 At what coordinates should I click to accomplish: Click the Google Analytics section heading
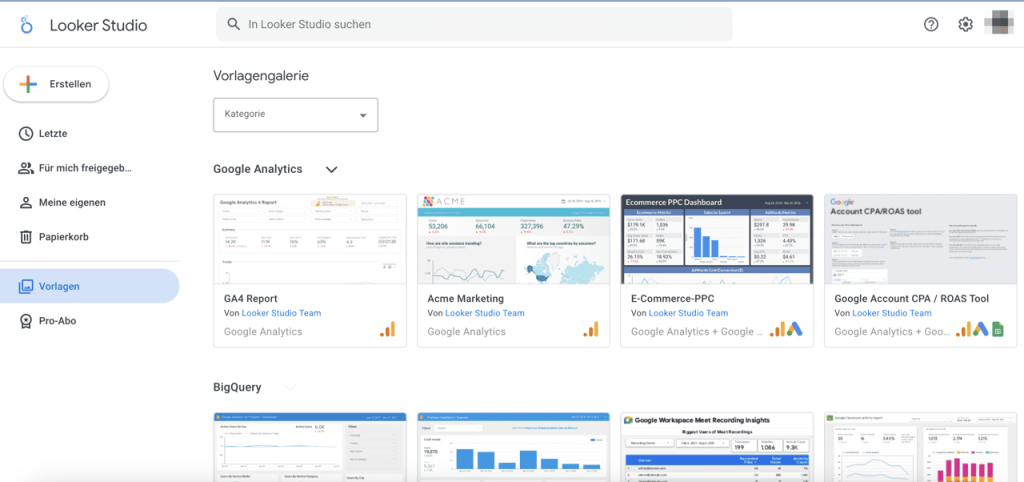pos(258,169)
